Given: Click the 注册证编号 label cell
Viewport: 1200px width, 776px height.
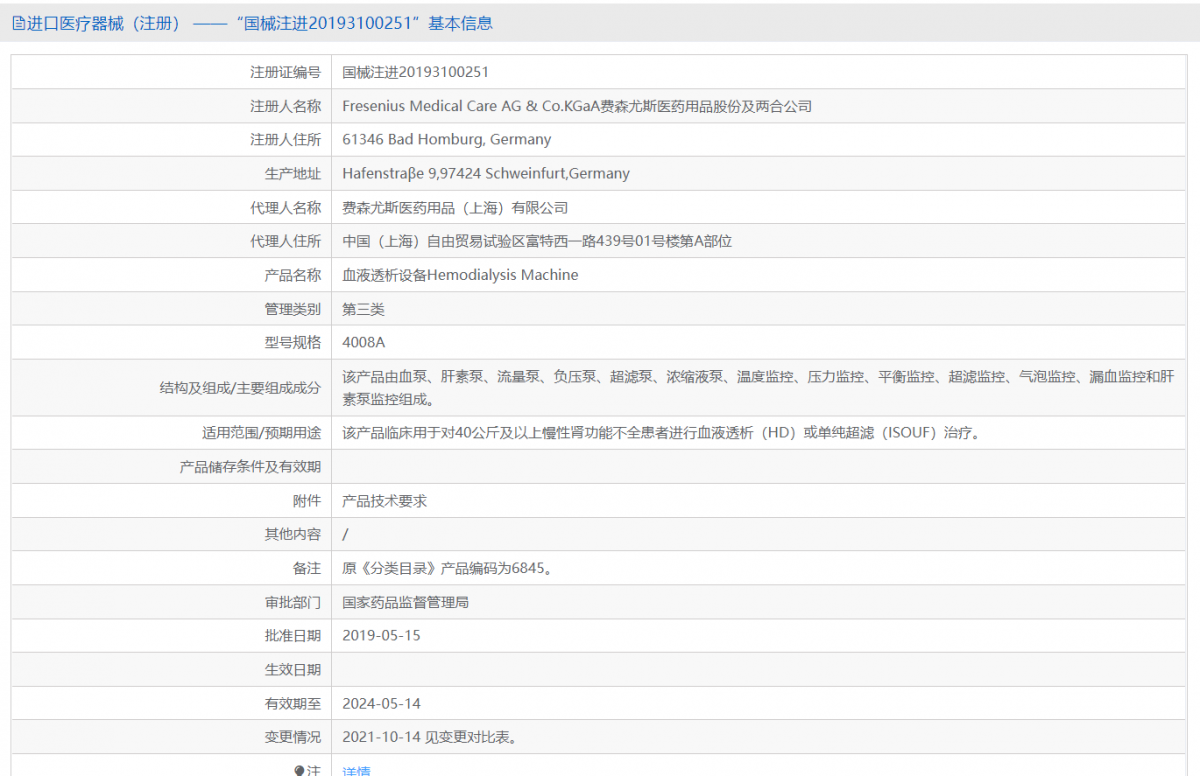Looking at the screenshot, I should click(x=285, y=72).
